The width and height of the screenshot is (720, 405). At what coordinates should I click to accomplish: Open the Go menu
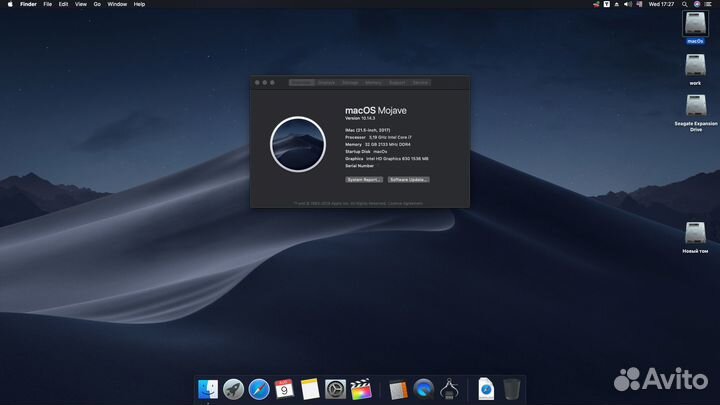click(97, 4)
